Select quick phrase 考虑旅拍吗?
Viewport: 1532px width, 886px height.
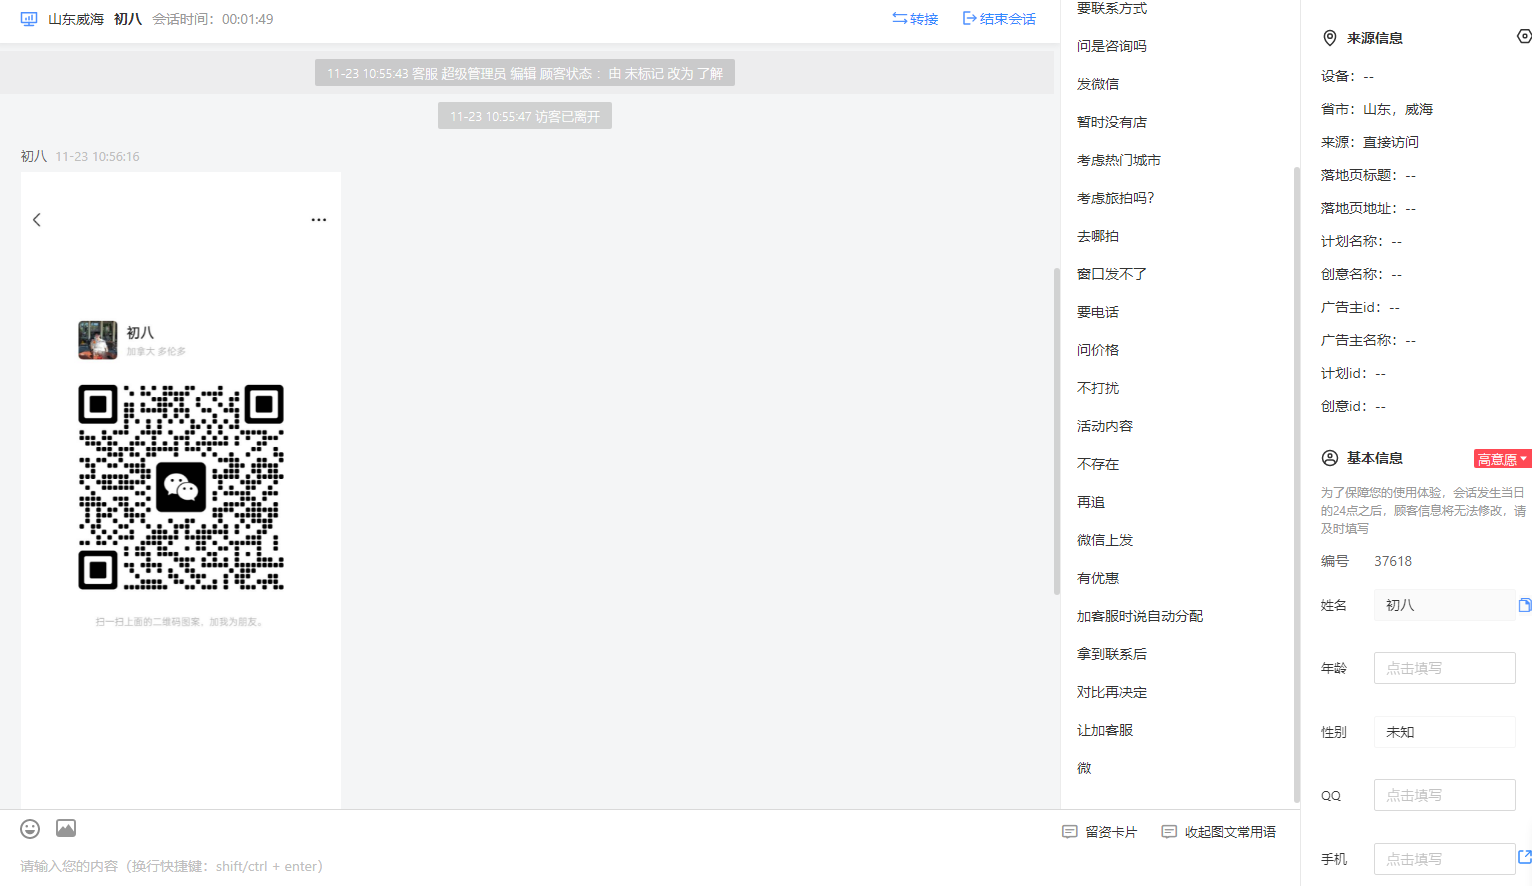[x=1116, y=198]
